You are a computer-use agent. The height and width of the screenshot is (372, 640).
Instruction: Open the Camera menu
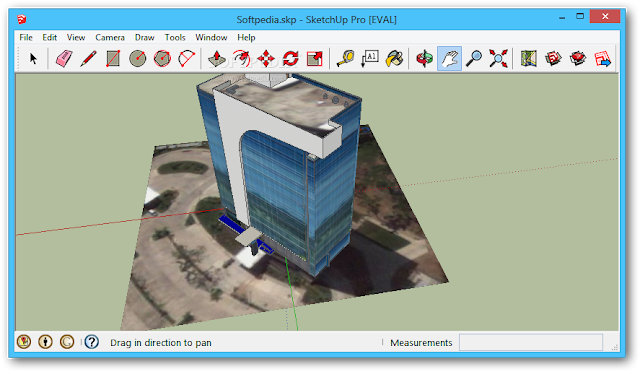pos(110,38)
